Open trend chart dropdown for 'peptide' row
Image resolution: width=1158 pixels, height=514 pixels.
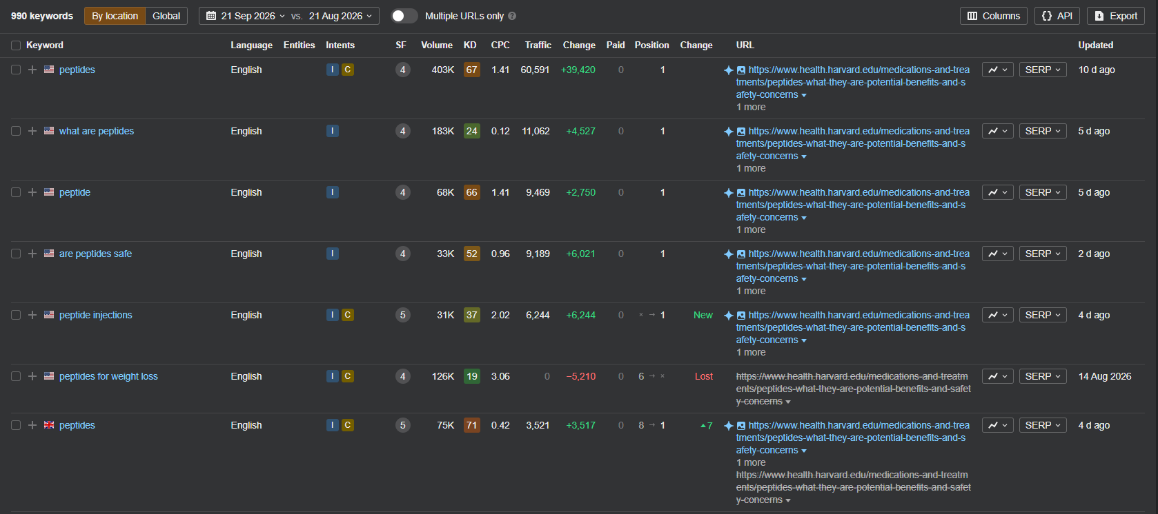click(997, 192)
